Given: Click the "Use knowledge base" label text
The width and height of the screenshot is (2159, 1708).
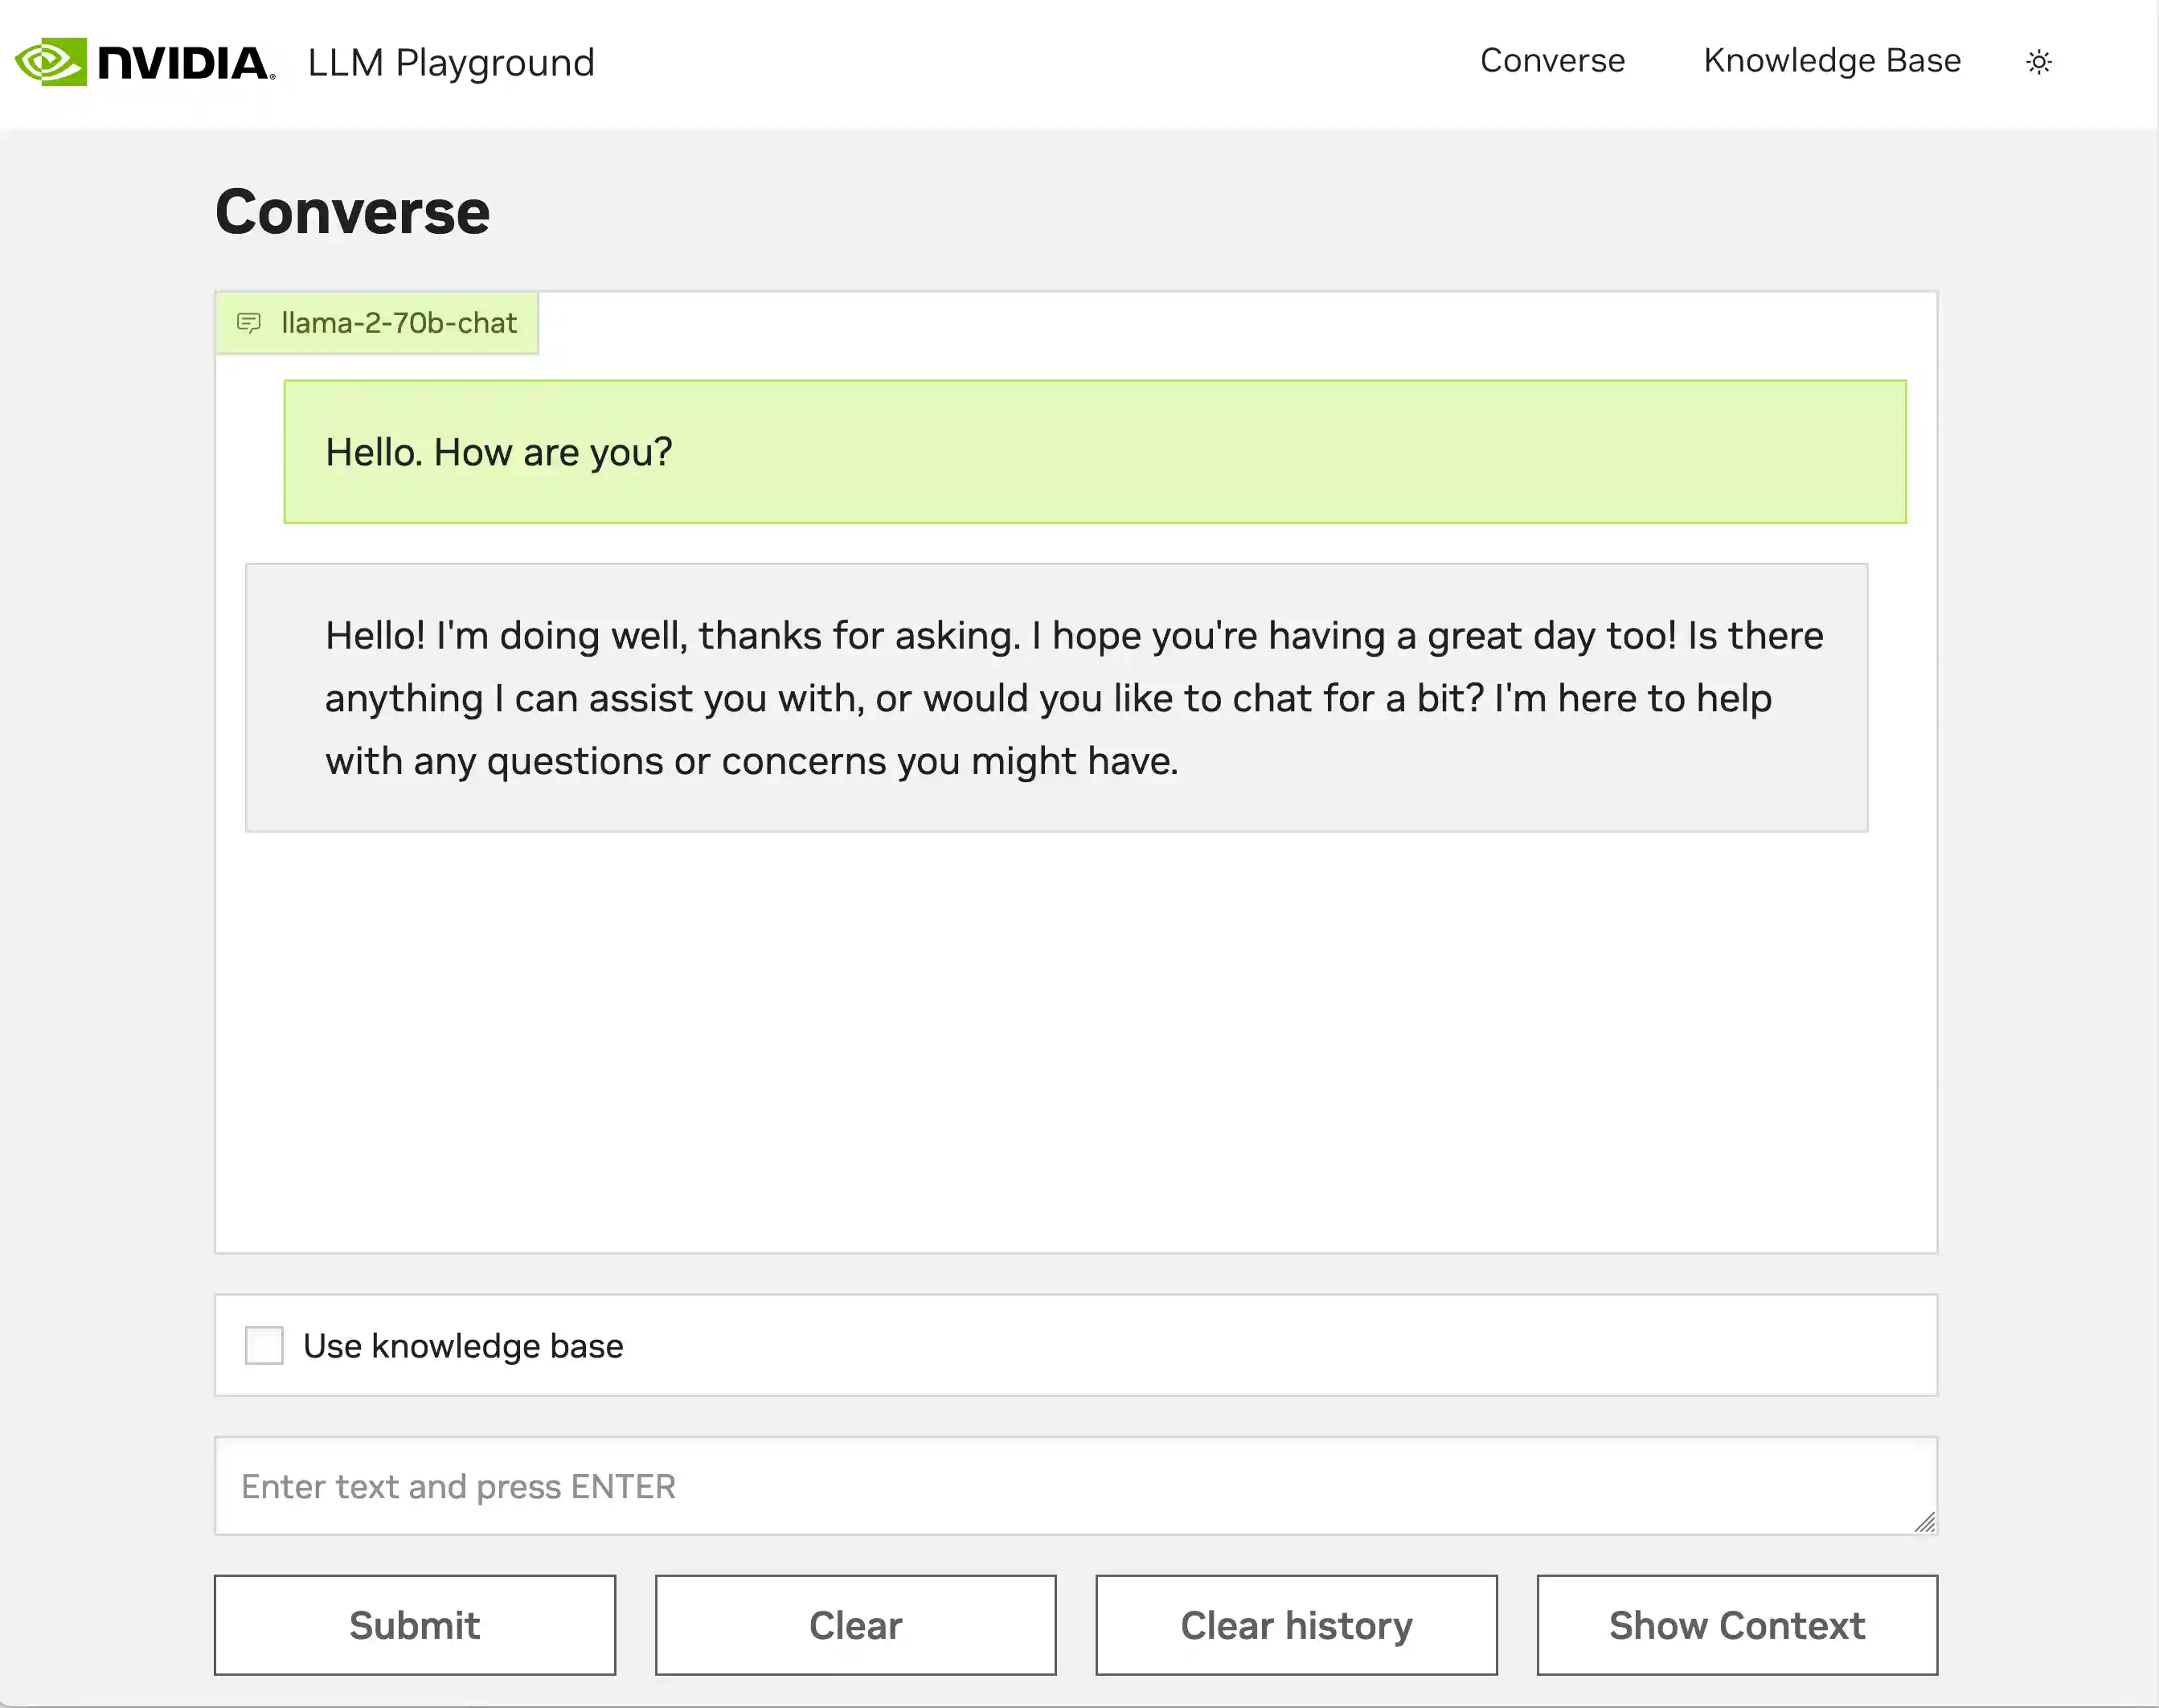Looking at the screenshot, I should pos(463,1346).
